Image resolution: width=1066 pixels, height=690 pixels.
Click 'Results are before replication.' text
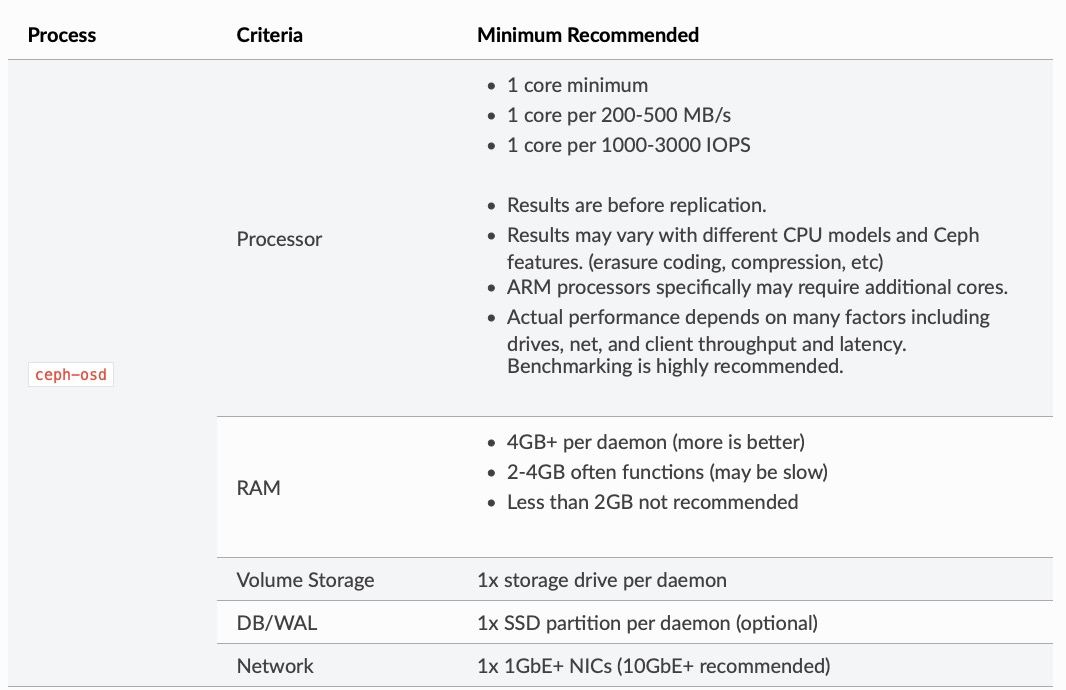[636, 205]
